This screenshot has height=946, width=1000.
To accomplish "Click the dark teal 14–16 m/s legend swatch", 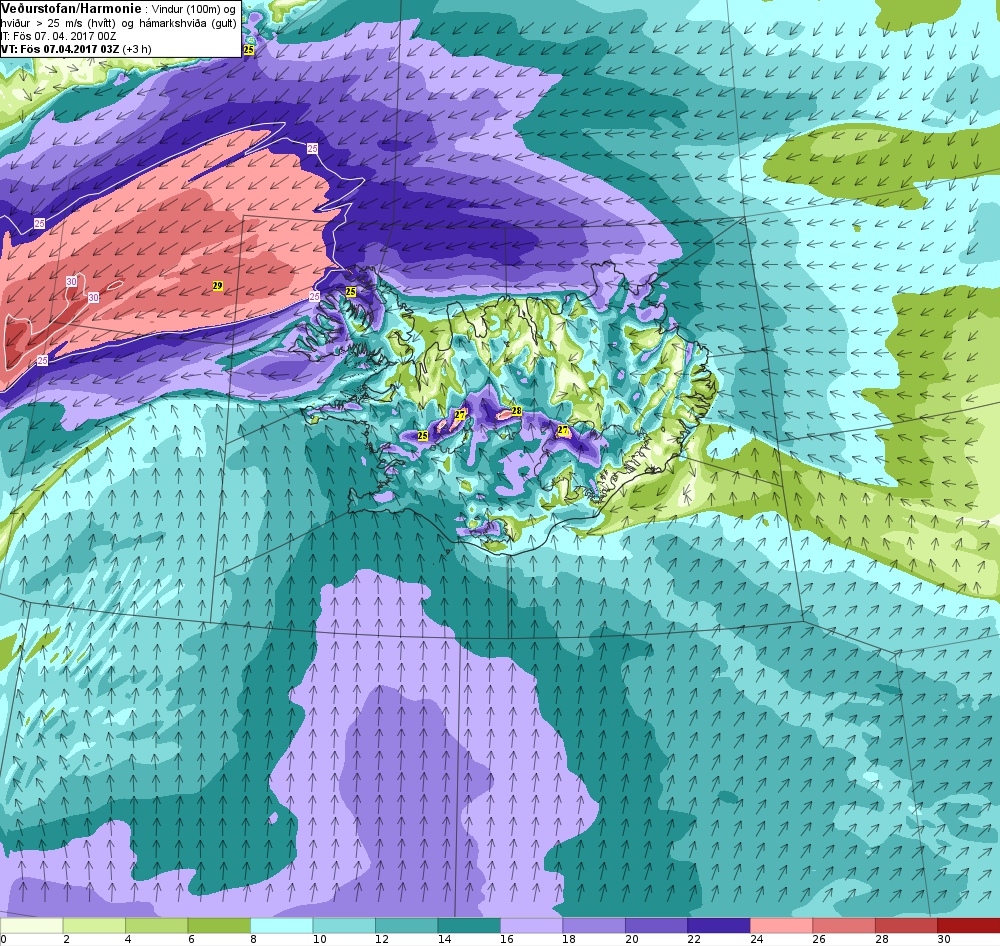I will (469, 925).
